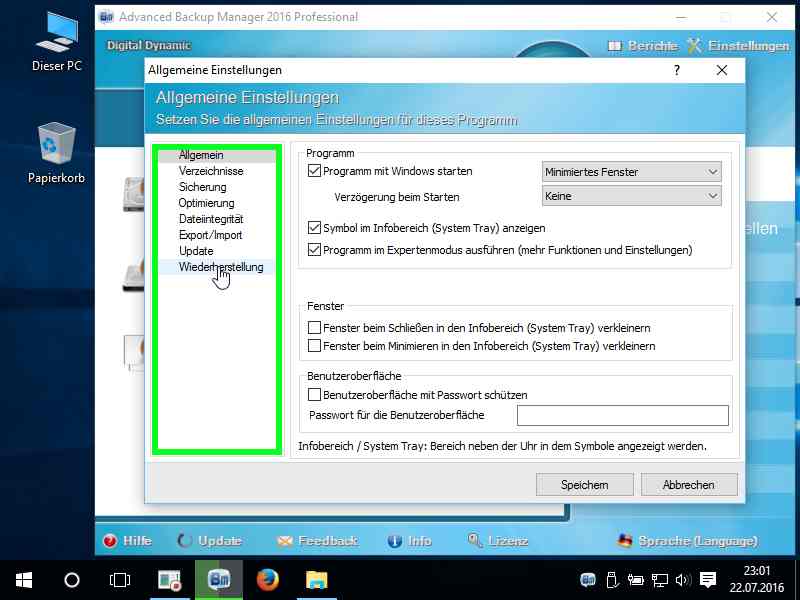Open the Action Center notification icon
Viewport: 800px width, 600px height.
pyautogui.click(x=708, y=580)
